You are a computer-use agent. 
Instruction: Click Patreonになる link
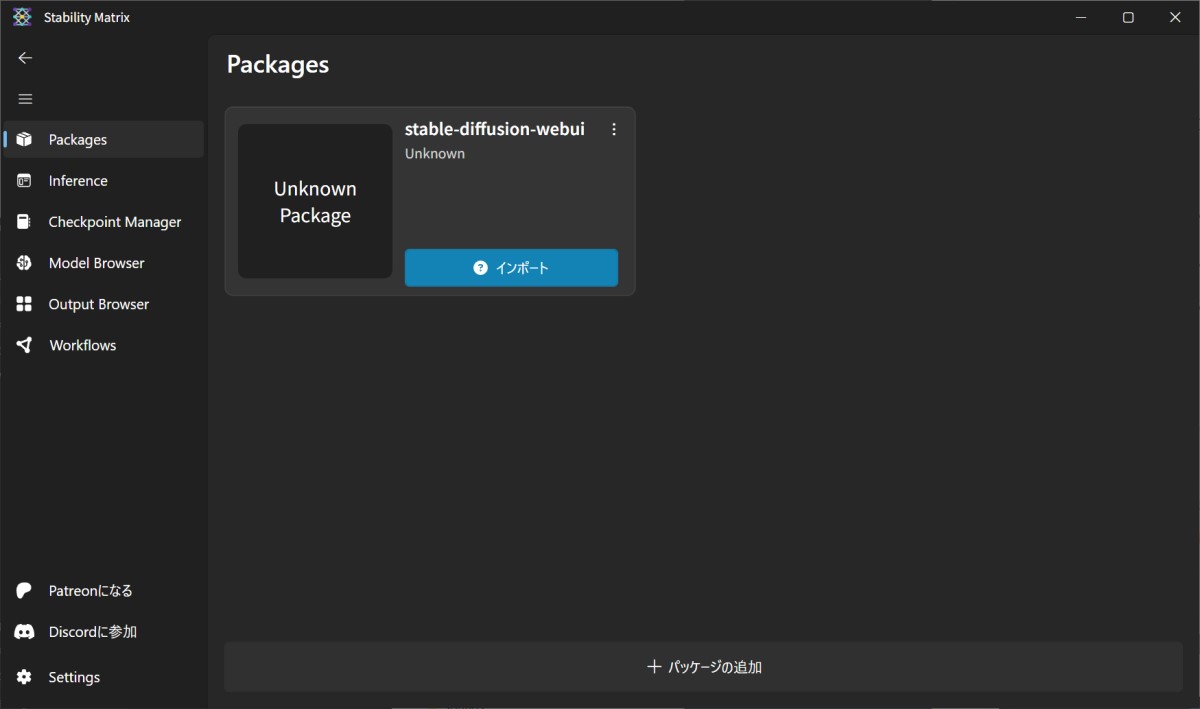coord(104,591)
